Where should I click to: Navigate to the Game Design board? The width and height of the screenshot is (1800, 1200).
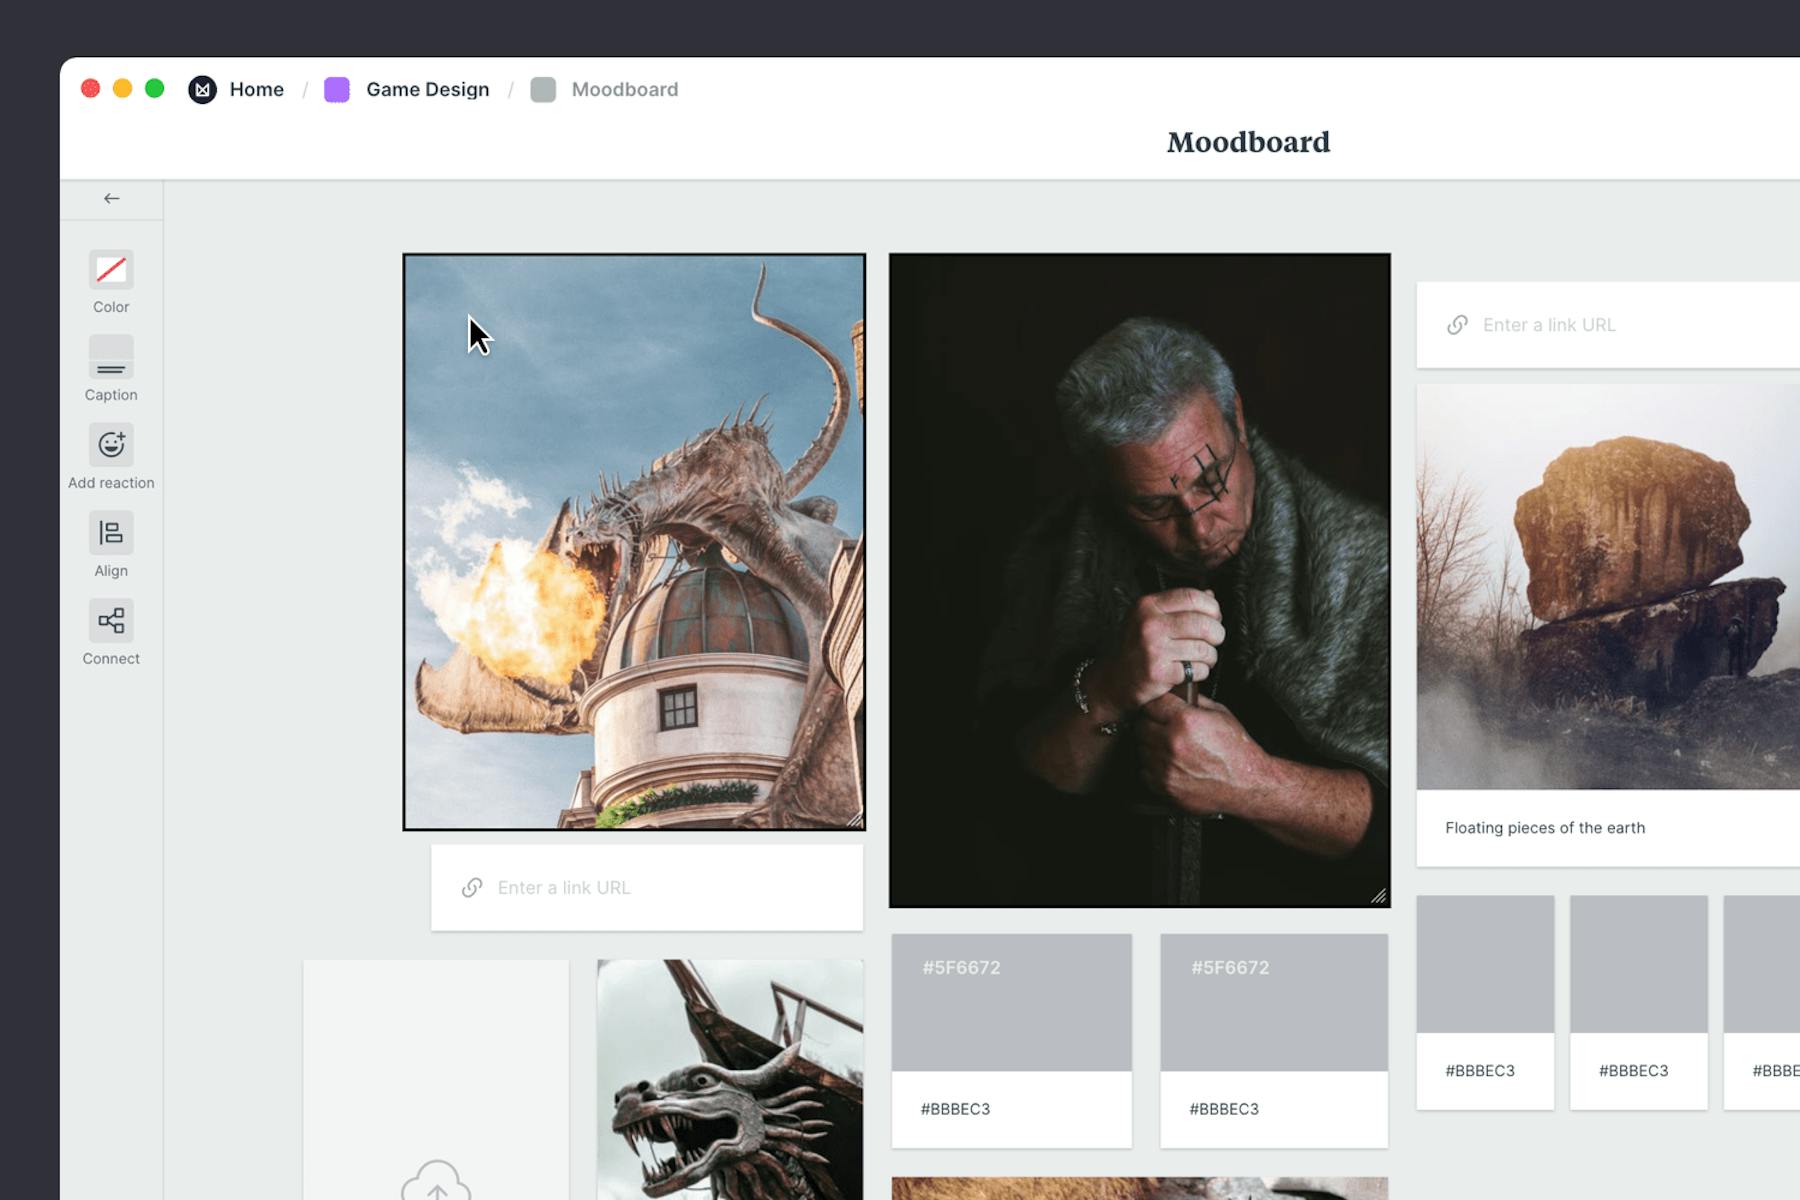coord(427,89)
